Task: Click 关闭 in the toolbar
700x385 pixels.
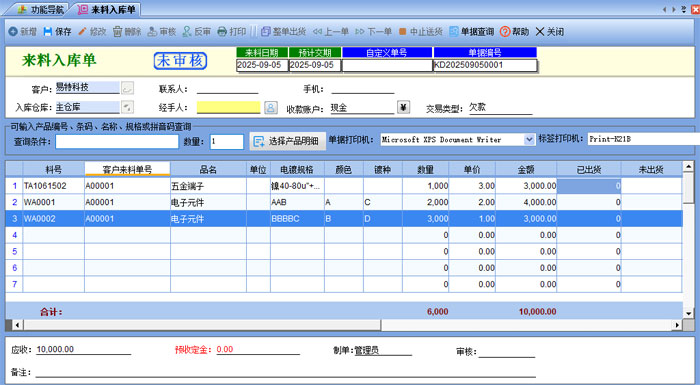Action: click(x=550, y=32)
